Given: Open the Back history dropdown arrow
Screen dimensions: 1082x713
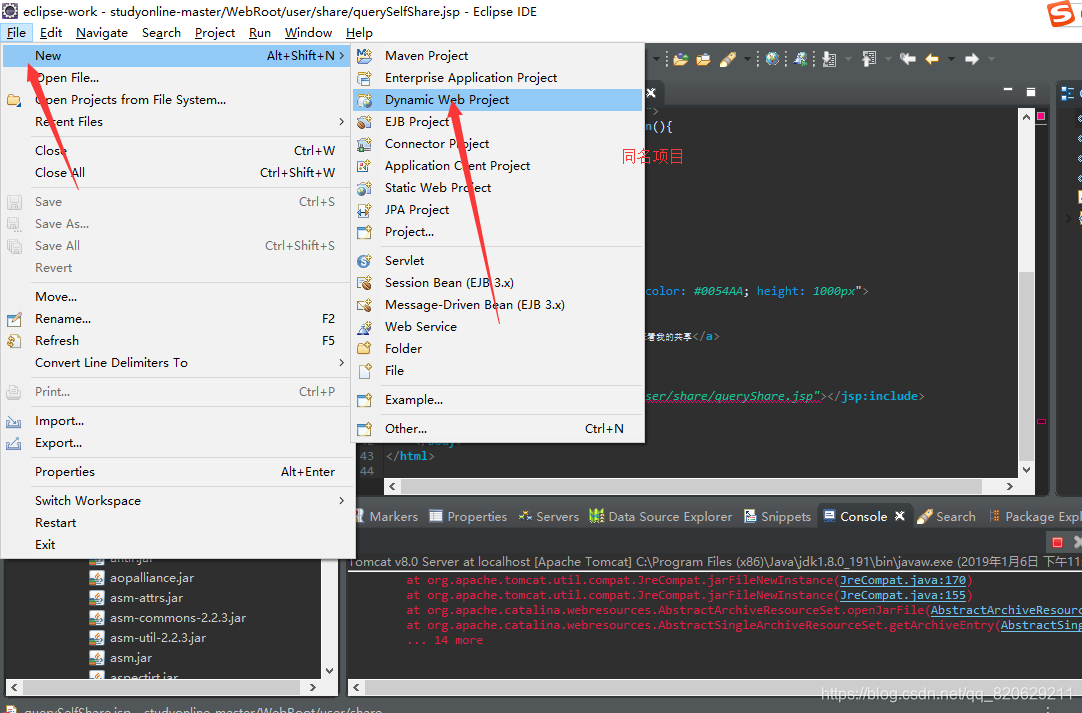Looking at the screenshot, I should 951,59.
